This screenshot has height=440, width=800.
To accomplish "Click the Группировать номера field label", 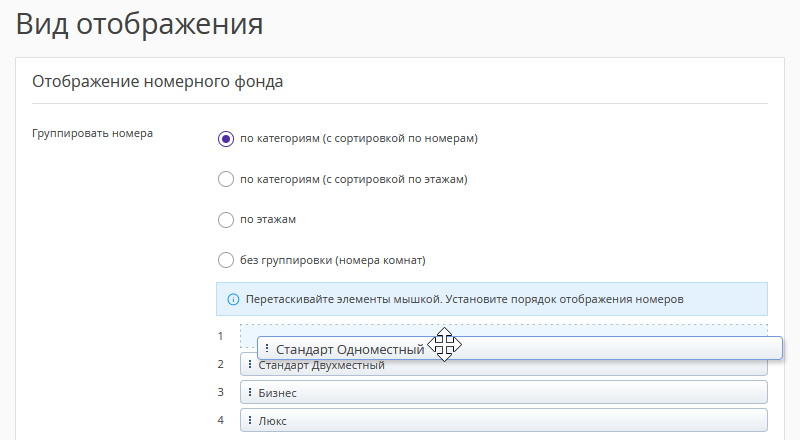I will 93,133.
